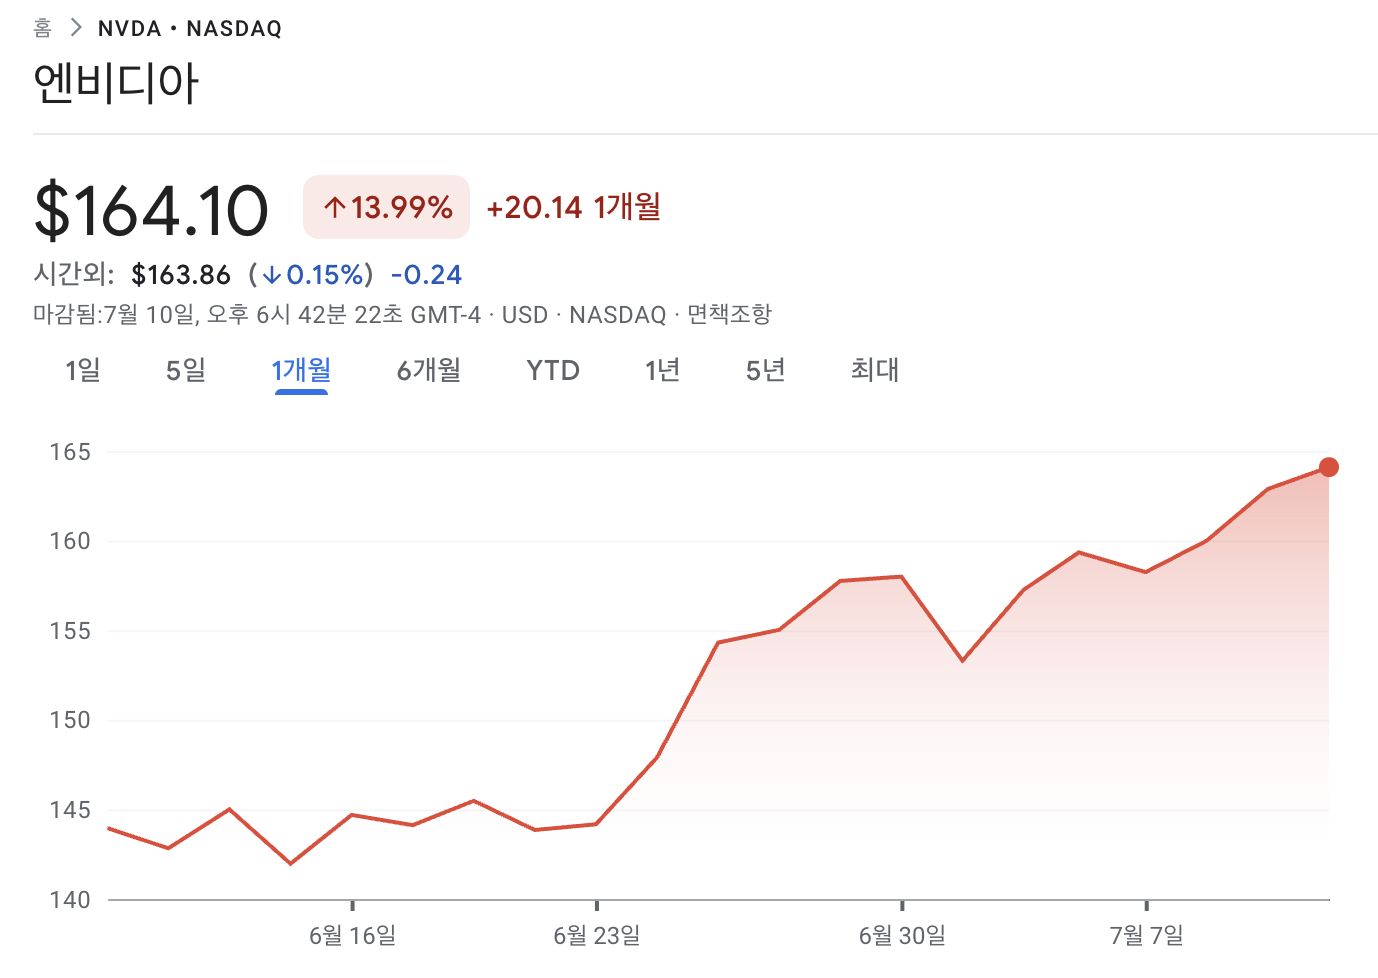Switch chart to YTD range

click(x=553, y=371)
